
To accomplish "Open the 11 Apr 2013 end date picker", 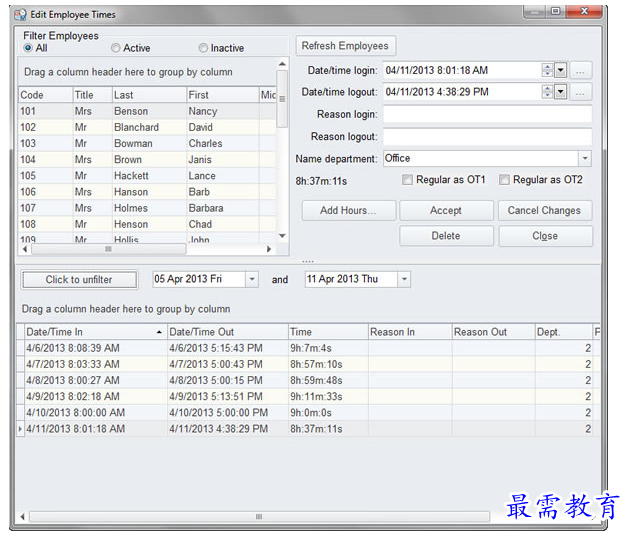I will point(403,280).
